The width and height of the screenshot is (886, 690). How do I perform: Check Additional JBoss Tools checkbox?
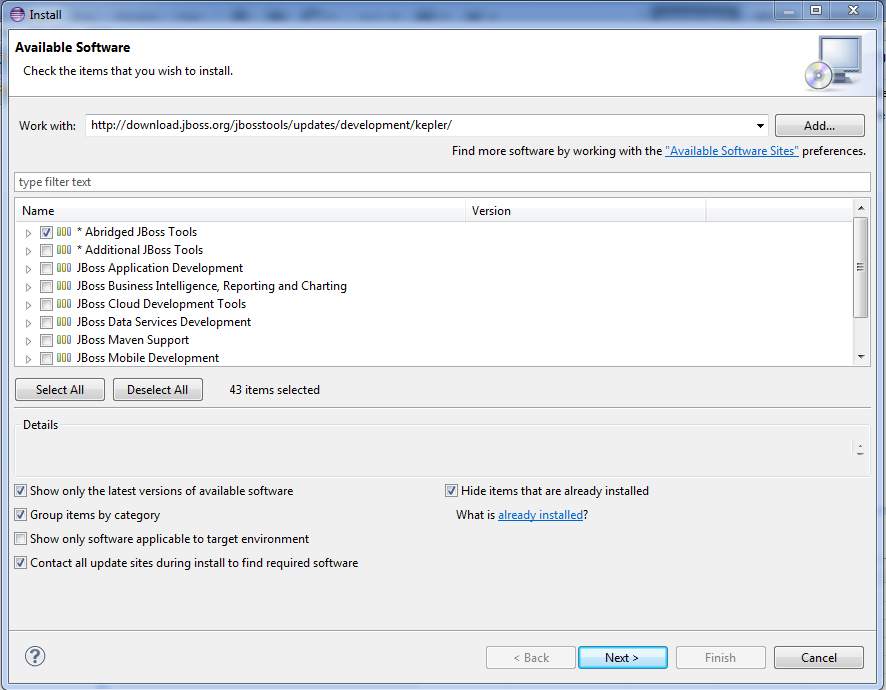(46, 250)
